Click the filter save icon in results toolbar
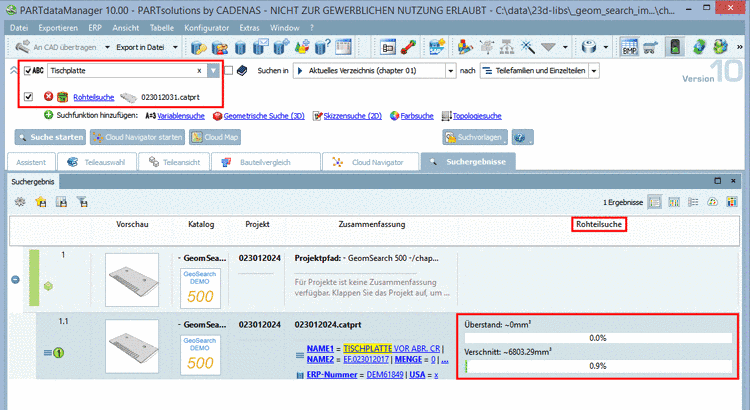 (x=82, y=202)
